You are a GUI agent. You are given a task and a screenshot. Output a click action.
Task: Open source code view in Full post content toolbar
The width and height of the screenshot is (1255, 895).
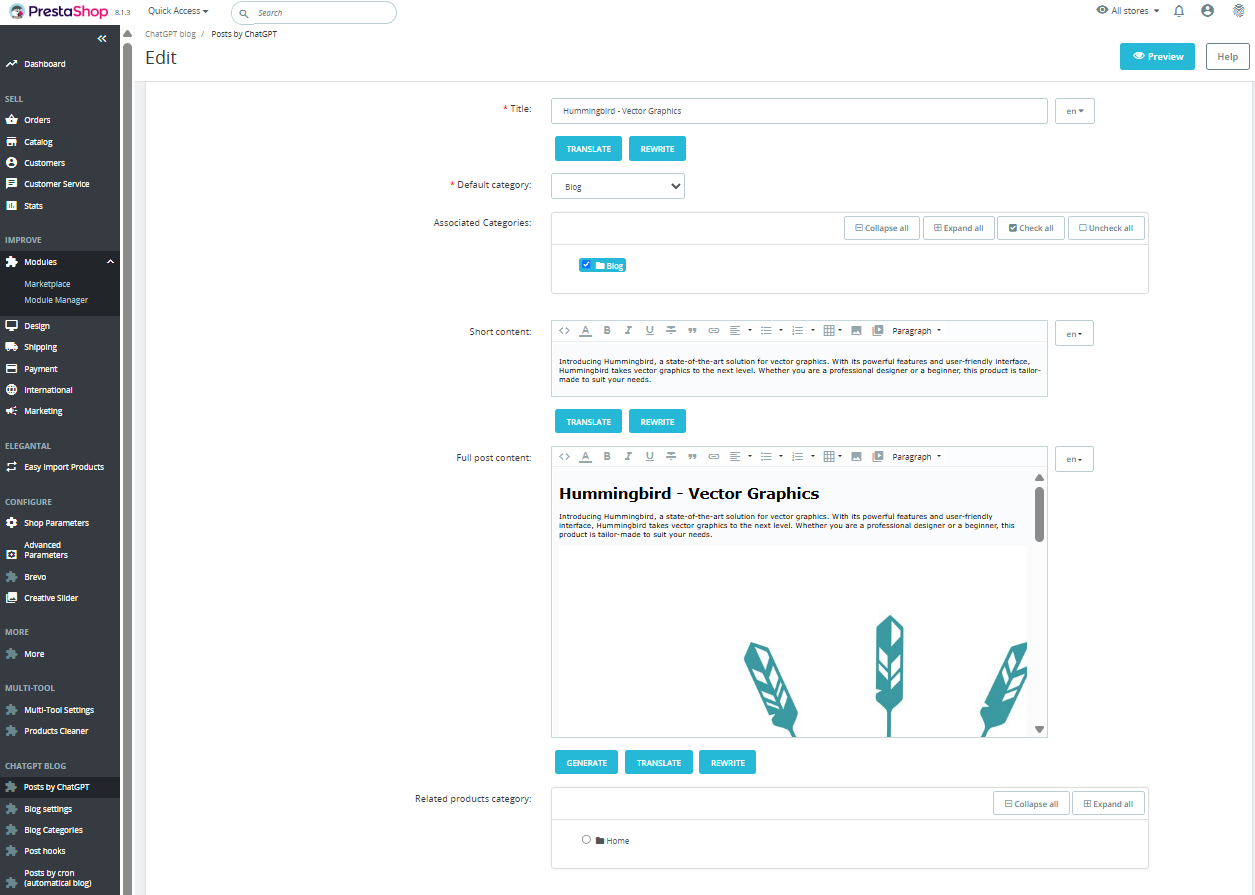point(565,457)
